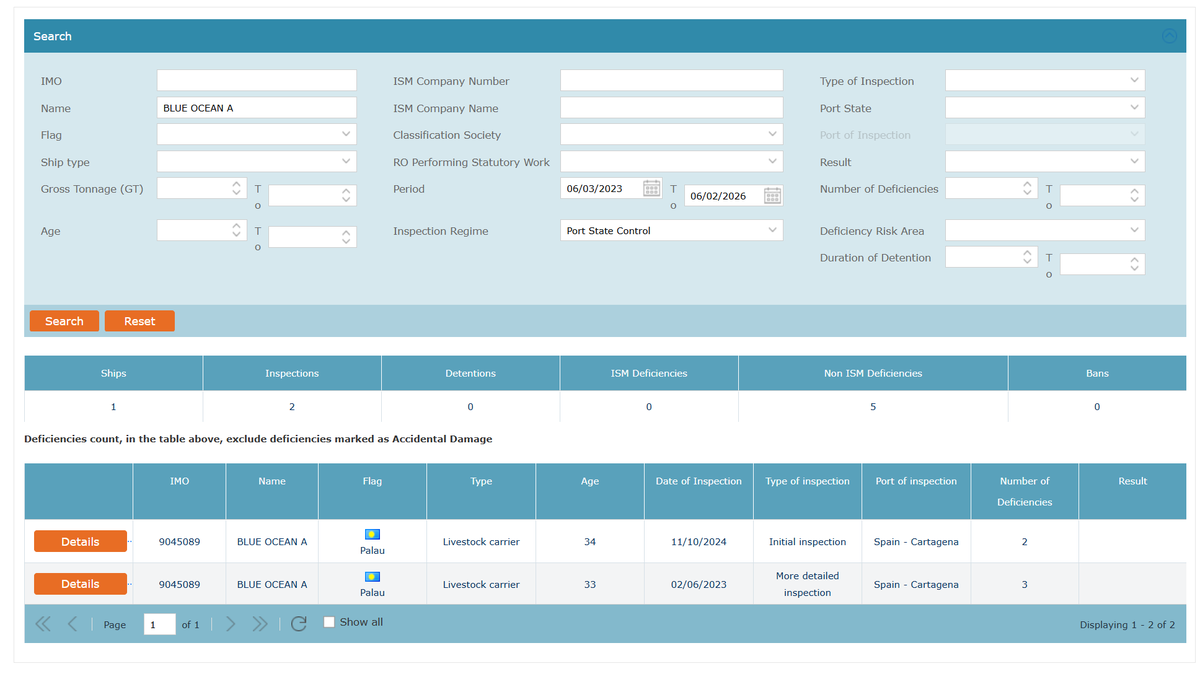Click the Palau flag in the 11/10/2024 row
The image size is (1200, 674).
372,534
